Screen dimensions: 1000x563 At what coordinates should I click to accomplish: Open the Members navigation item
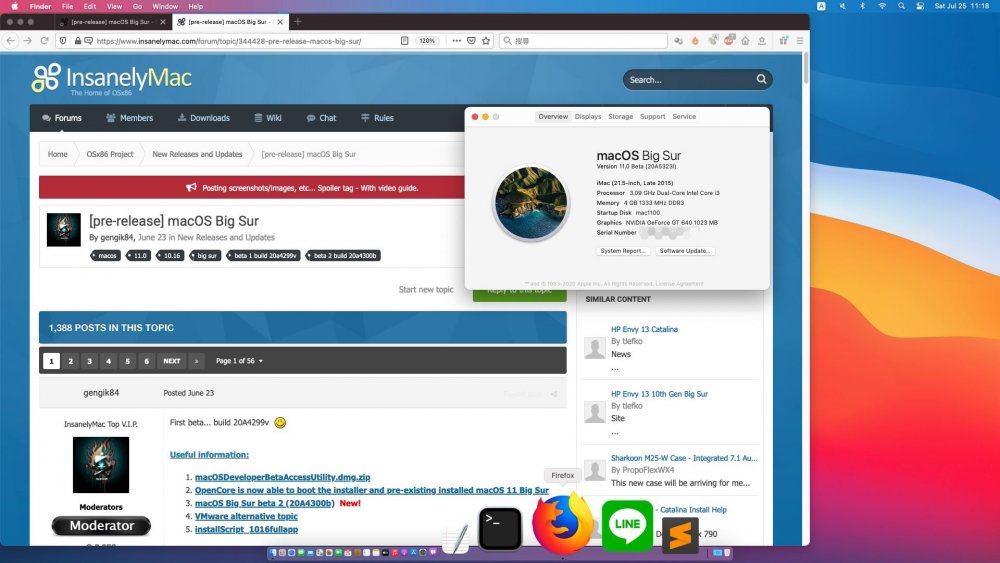click(x=129, y=118)
